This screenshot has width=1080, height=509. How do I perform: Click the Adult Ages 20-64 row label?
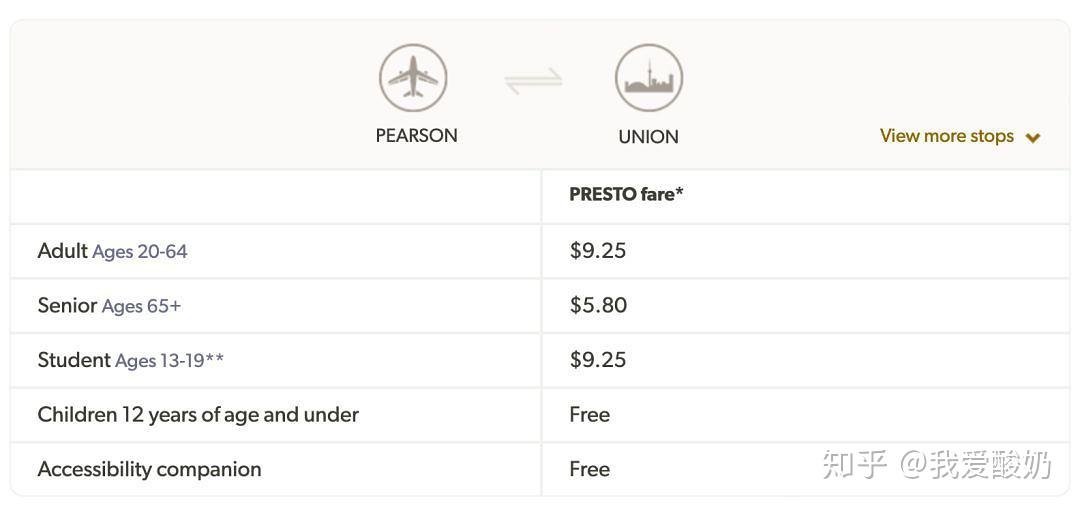tap(112, 251)
